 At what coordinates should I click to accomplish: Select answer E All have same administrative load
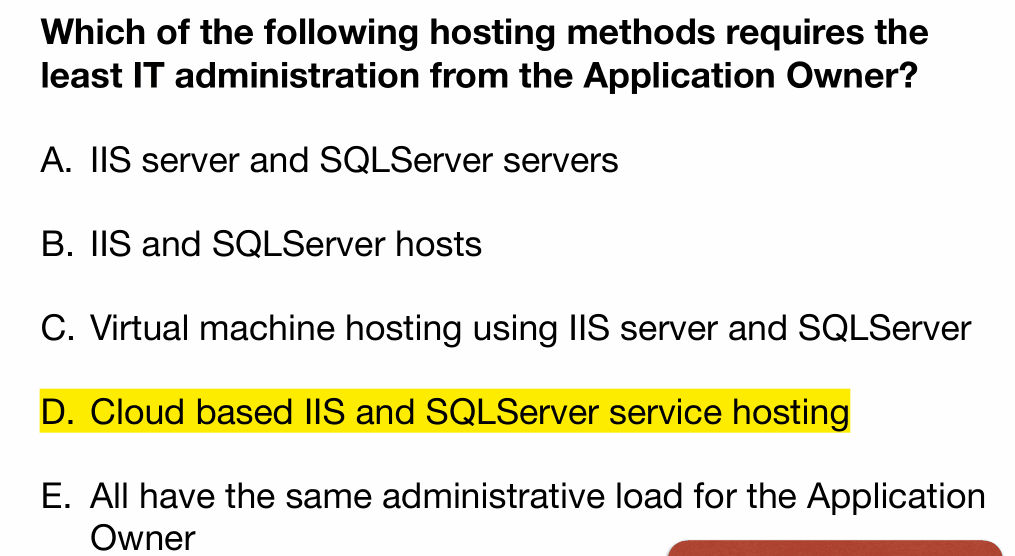tap(513, 517)
